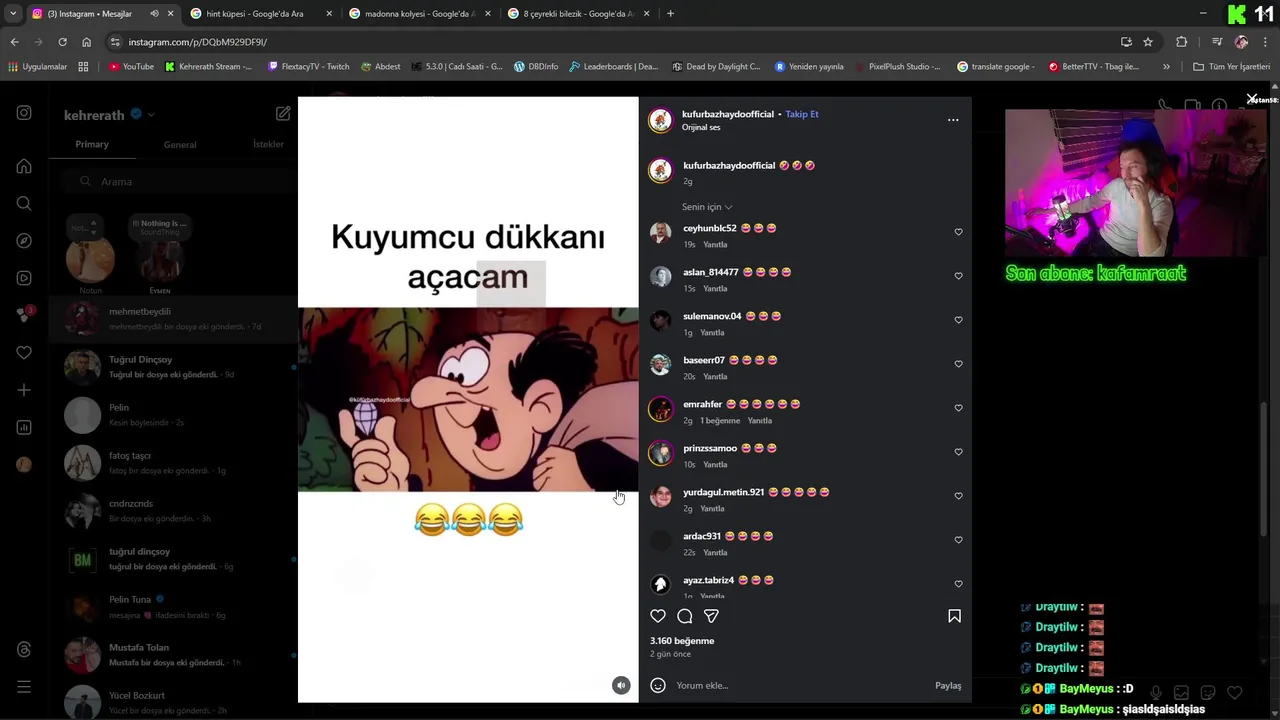The image size is (1280, 720).
Task: Like sulemanov.04's comment
Action: pyautogui.click(x=958, y=320)
